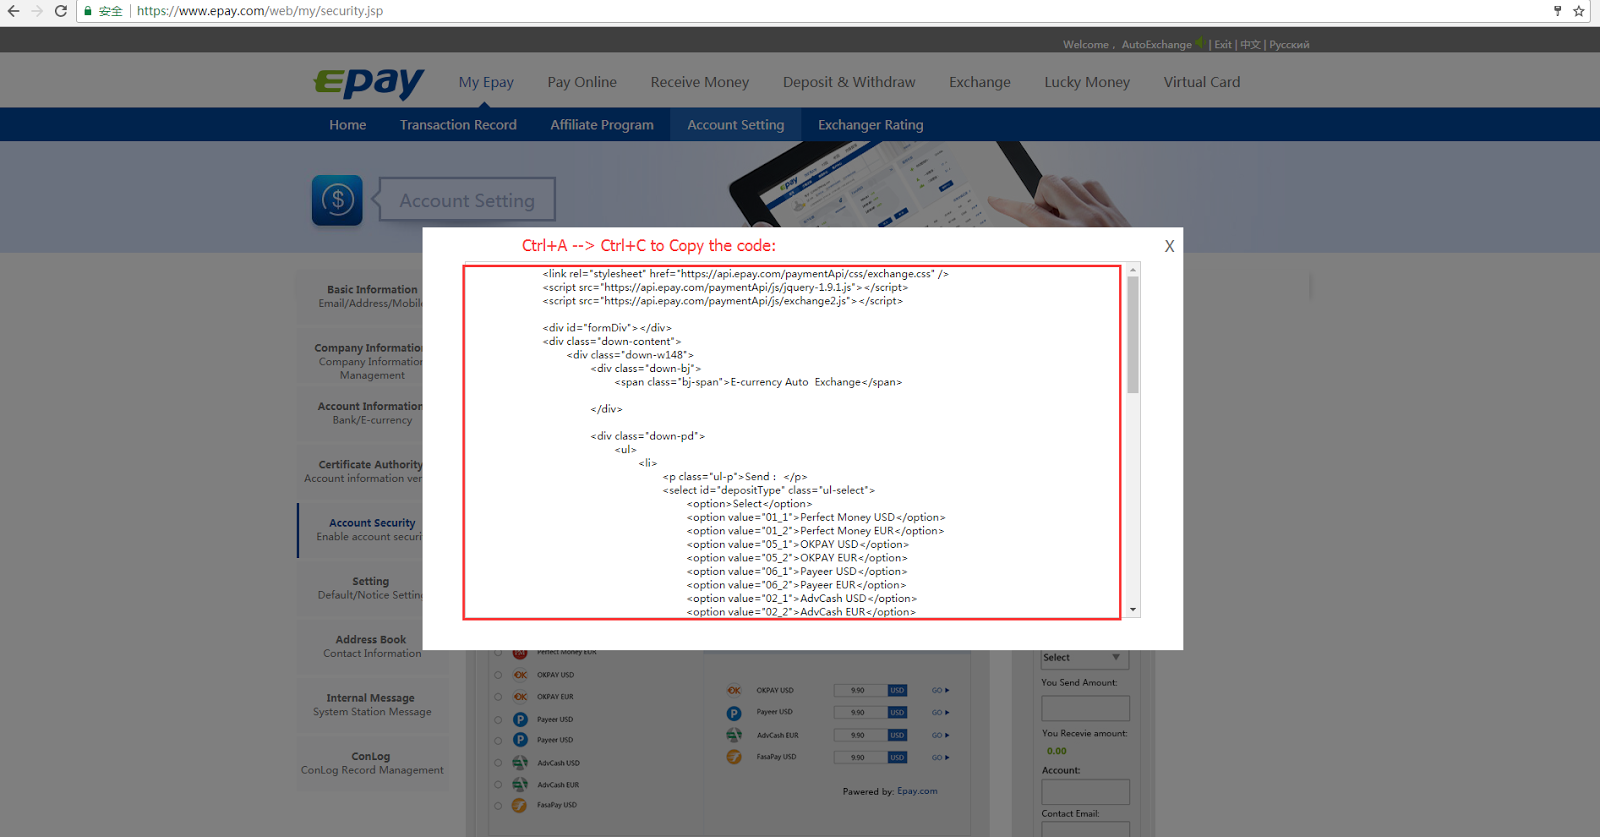Go to the Home tab
The height and width of the screenshot is (837, 1600).
pos(348,125)
